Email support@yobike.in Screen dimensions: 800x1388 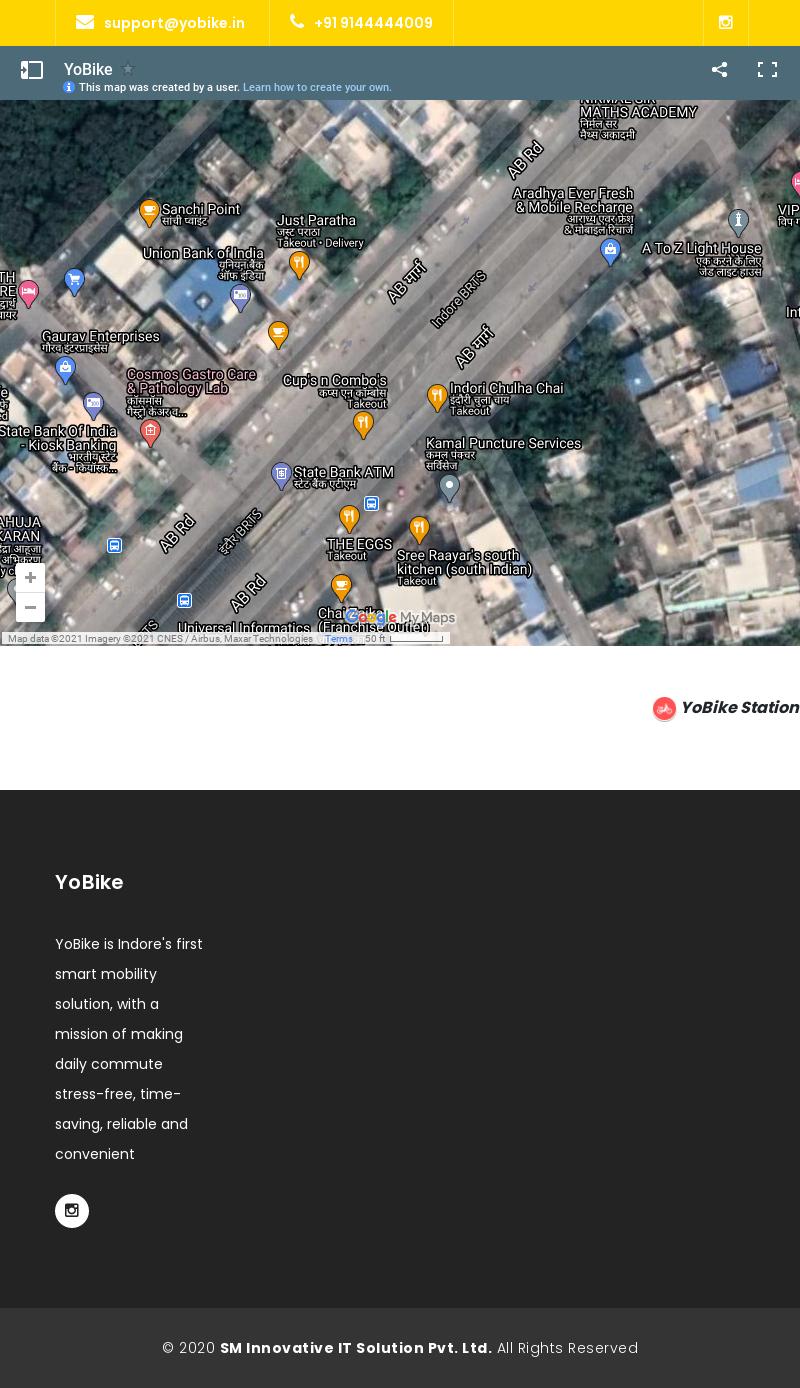point(160,22)
